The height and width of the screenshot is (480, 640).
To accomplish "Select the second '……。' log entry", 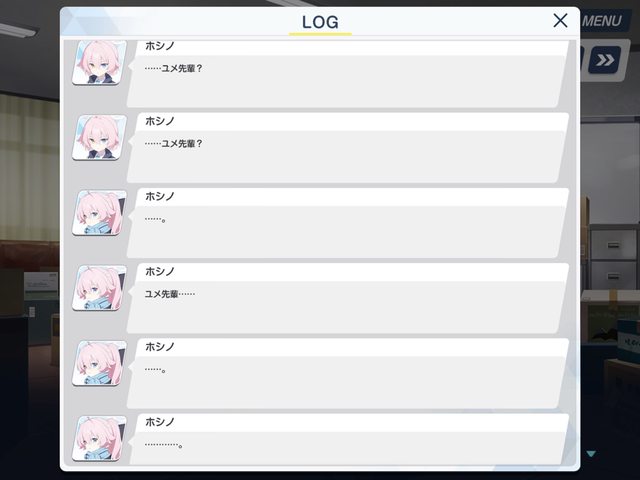I will [347, 373].
